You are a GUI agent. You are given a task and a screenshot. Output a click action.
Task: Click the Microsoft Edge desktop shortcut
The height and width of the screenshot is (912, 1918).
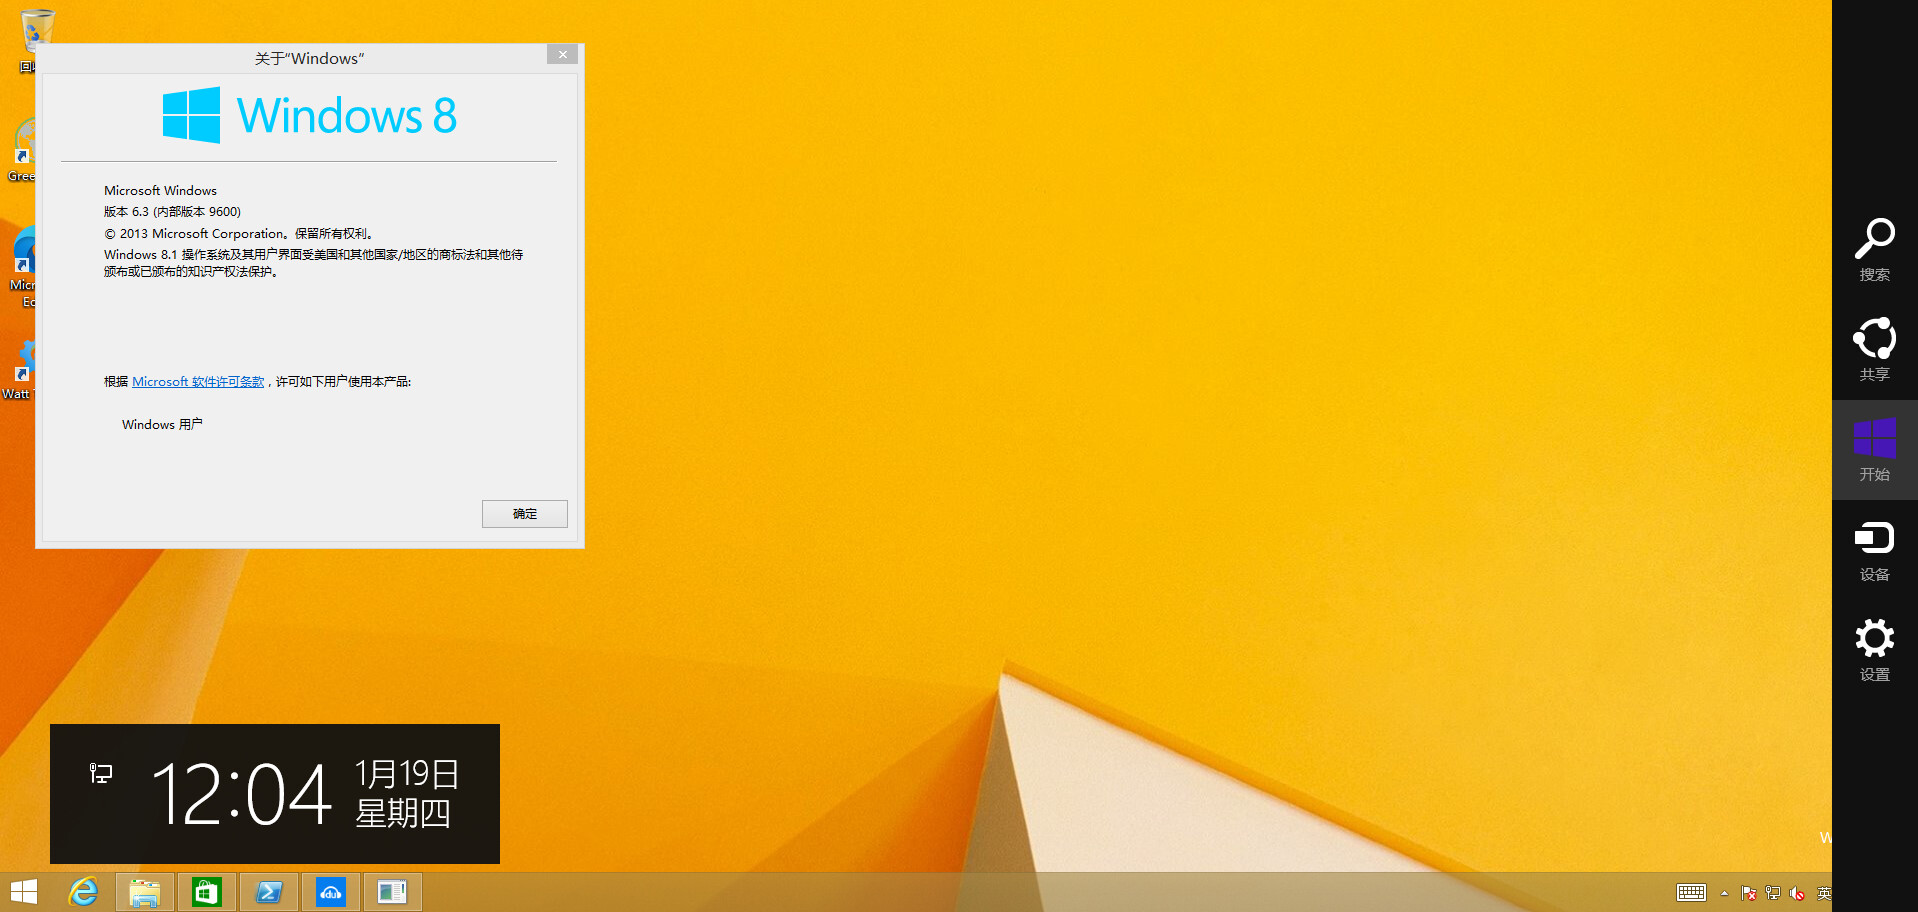[x=22, y=268]
